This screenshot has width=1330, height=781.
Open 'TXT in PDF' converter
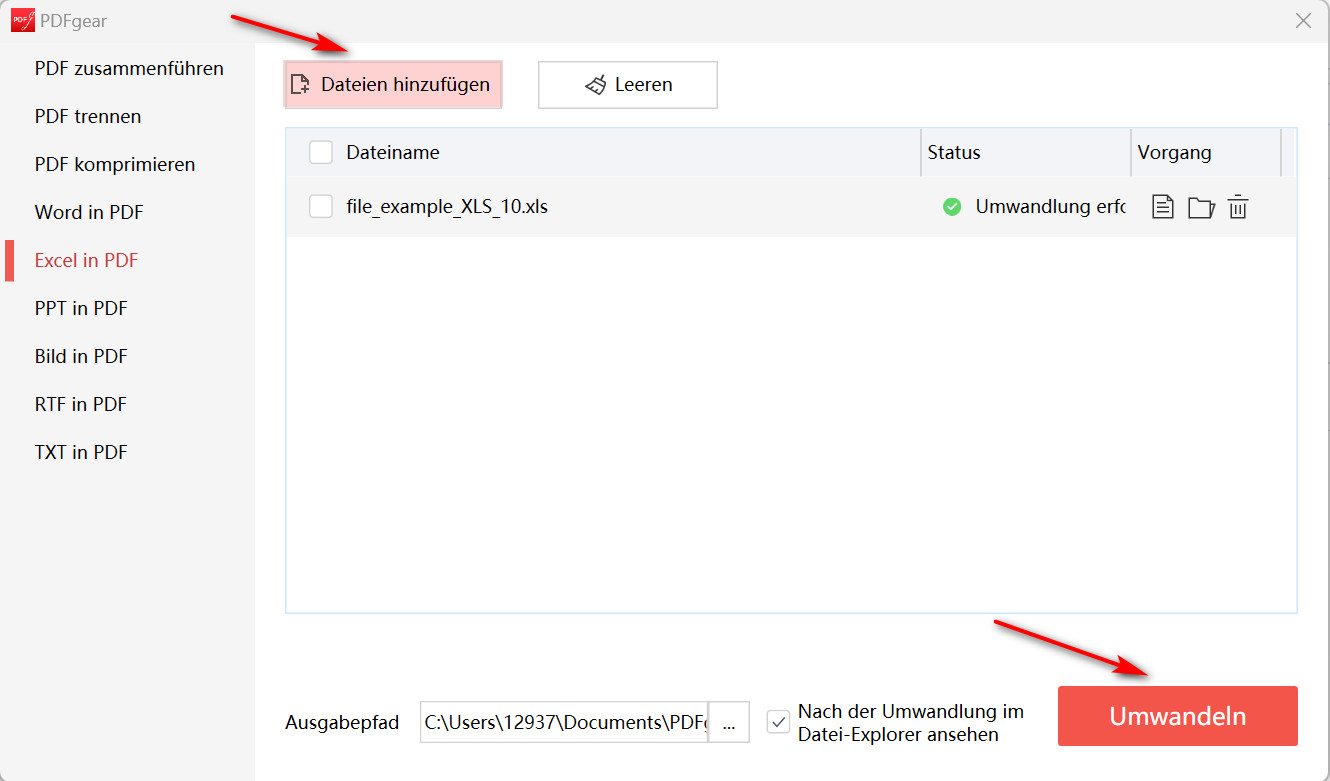(x=81, y=453)
